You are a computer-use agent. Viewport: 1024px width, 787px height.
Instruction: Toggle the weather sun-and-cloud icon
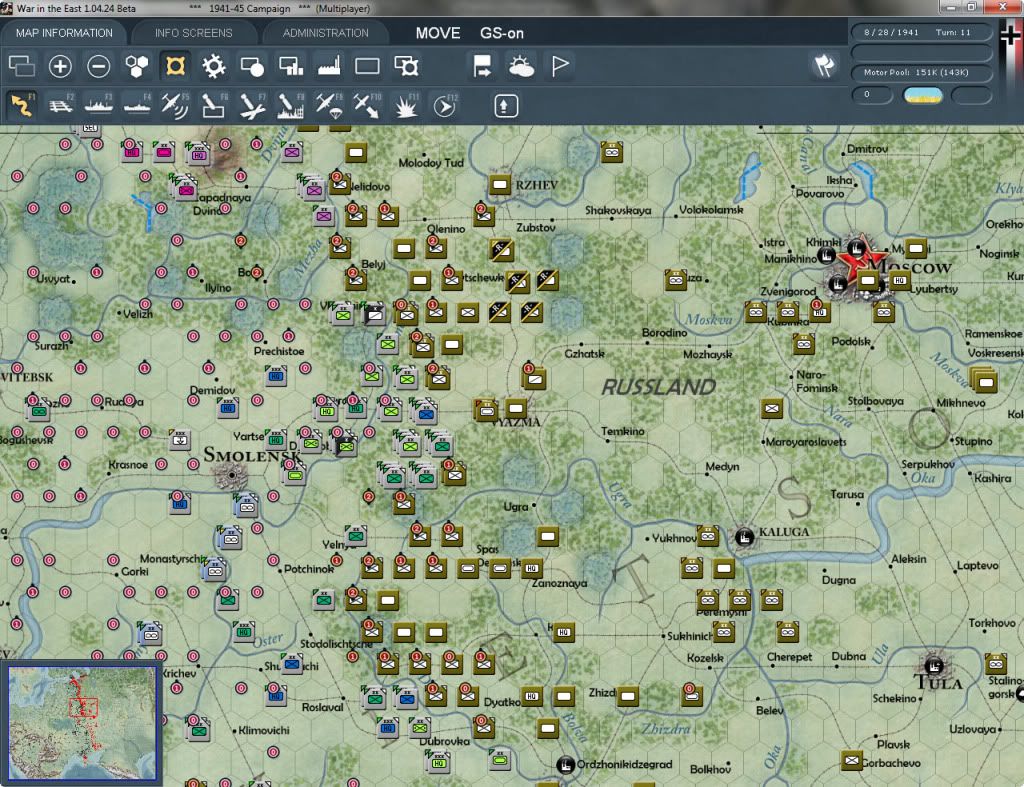click(521, 66)
